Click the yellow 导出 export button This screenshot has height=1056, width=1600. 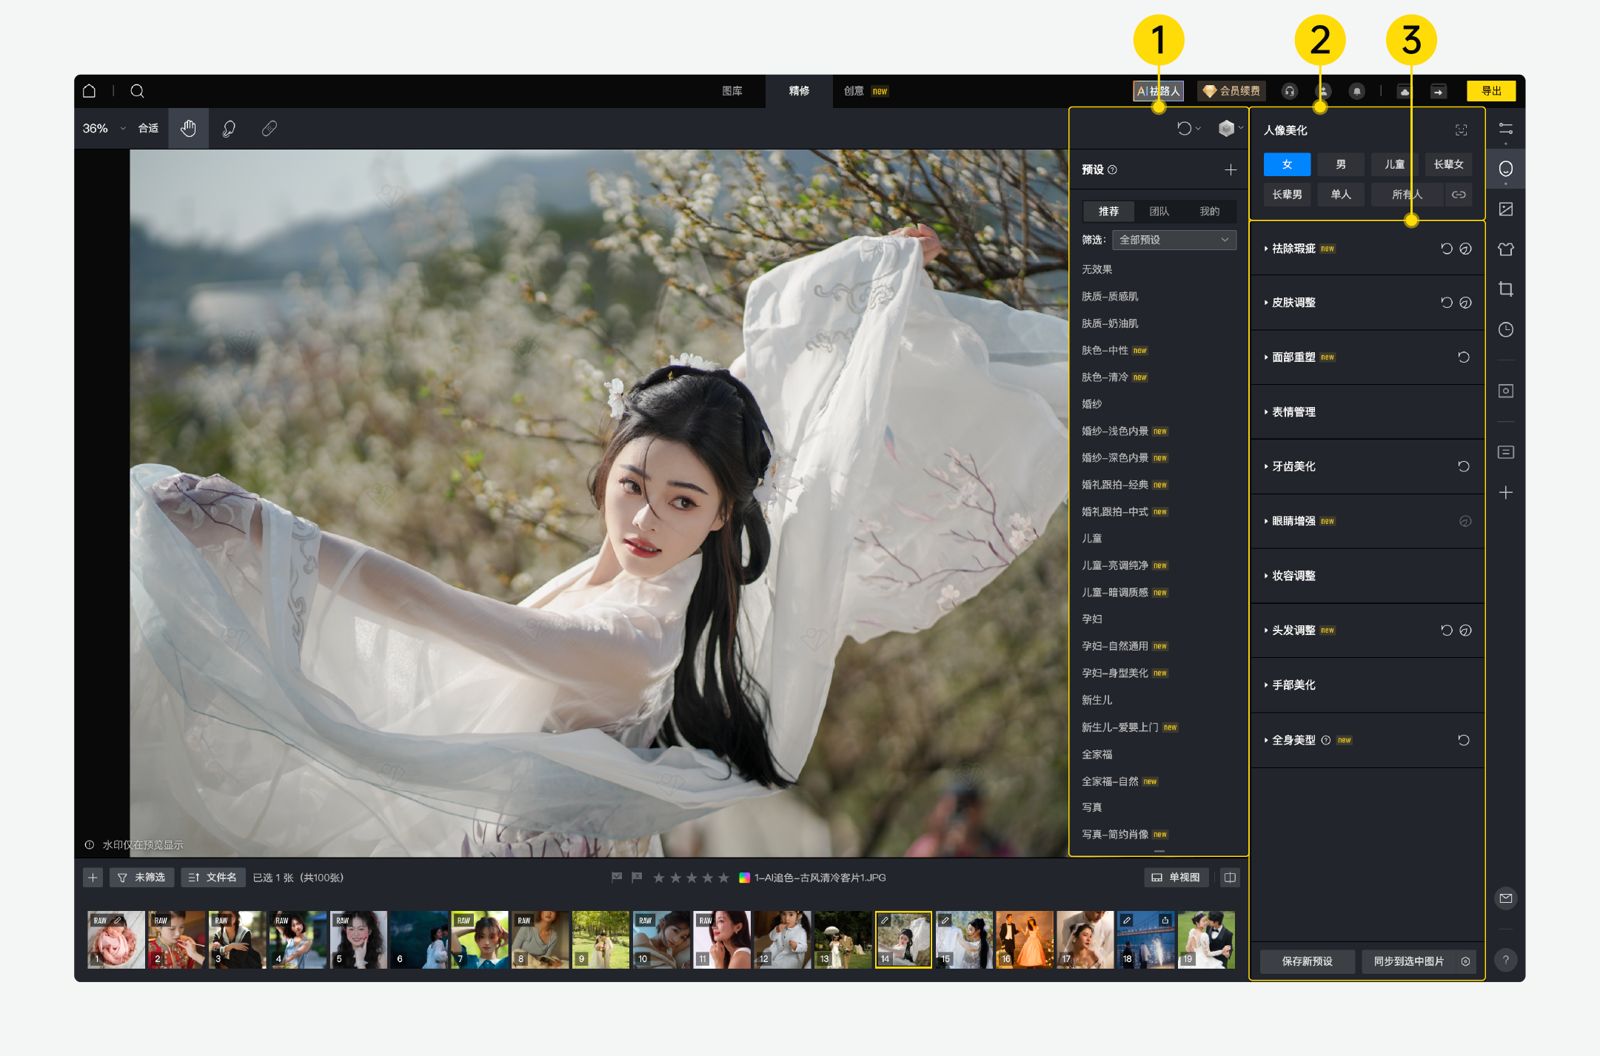coord(1490,91)
